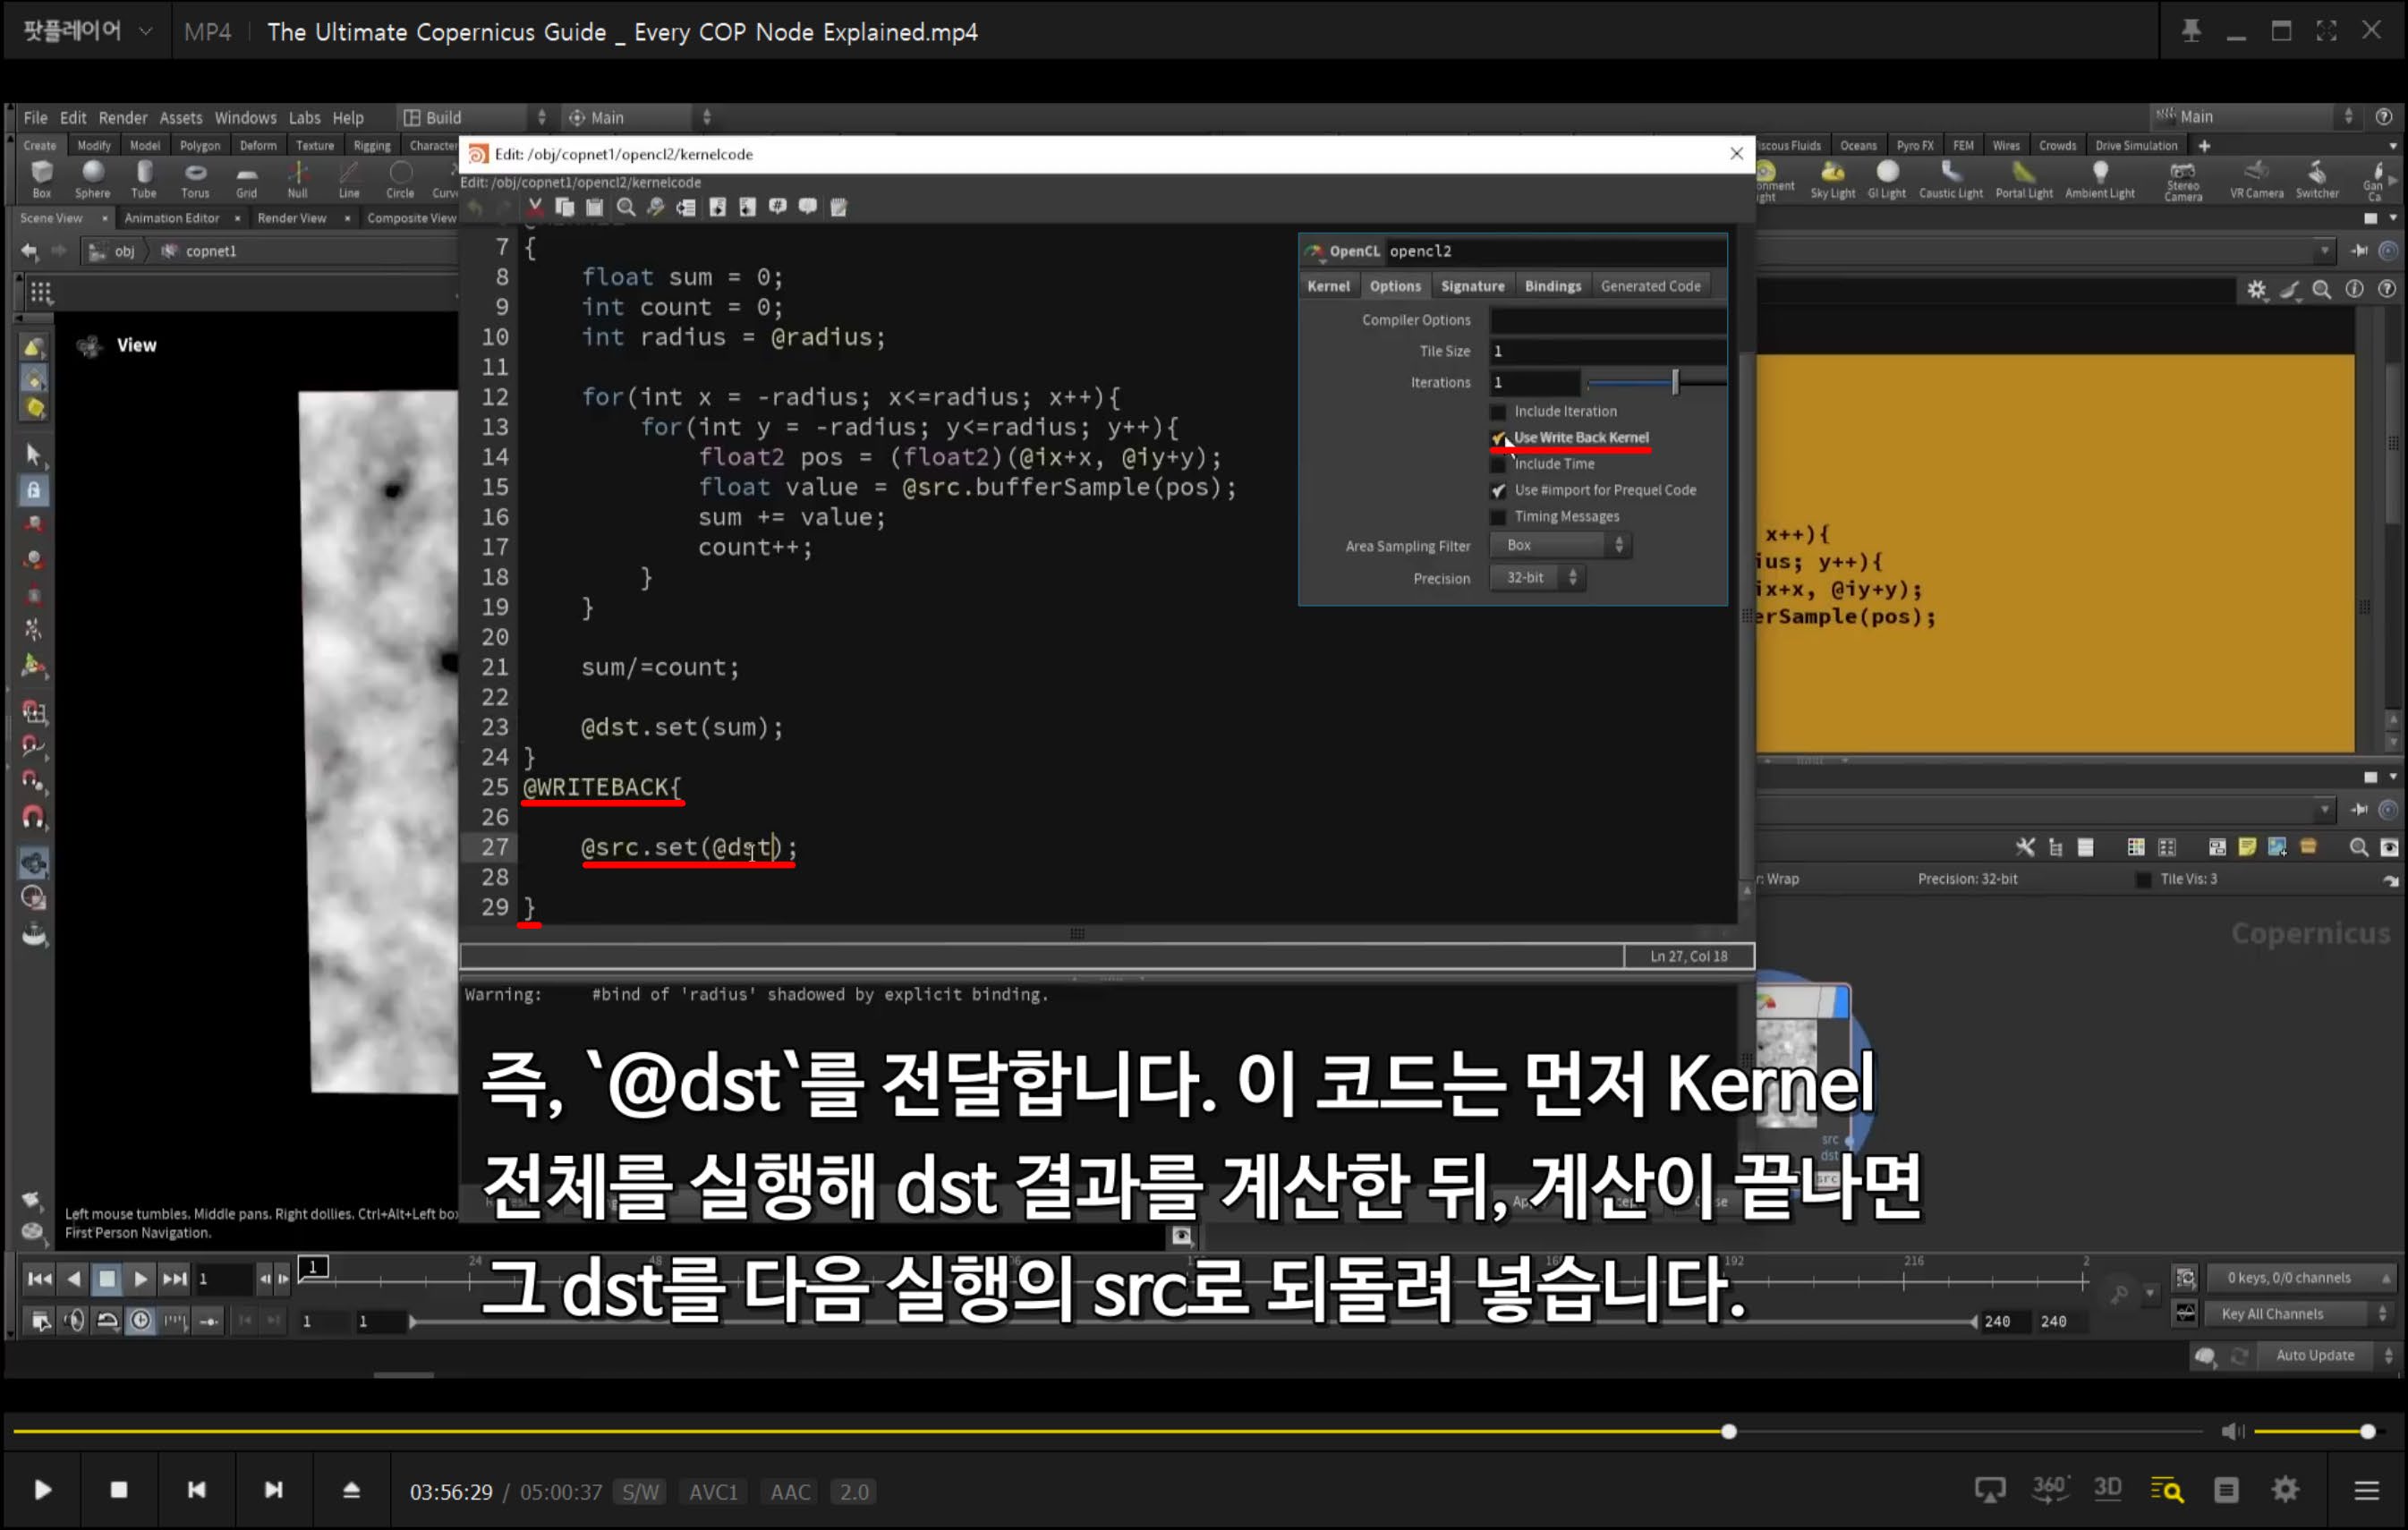This screenshot has width=2408, height=1530.
Task: Open PotPlayer settings gear icon
Action: 2285,1490
